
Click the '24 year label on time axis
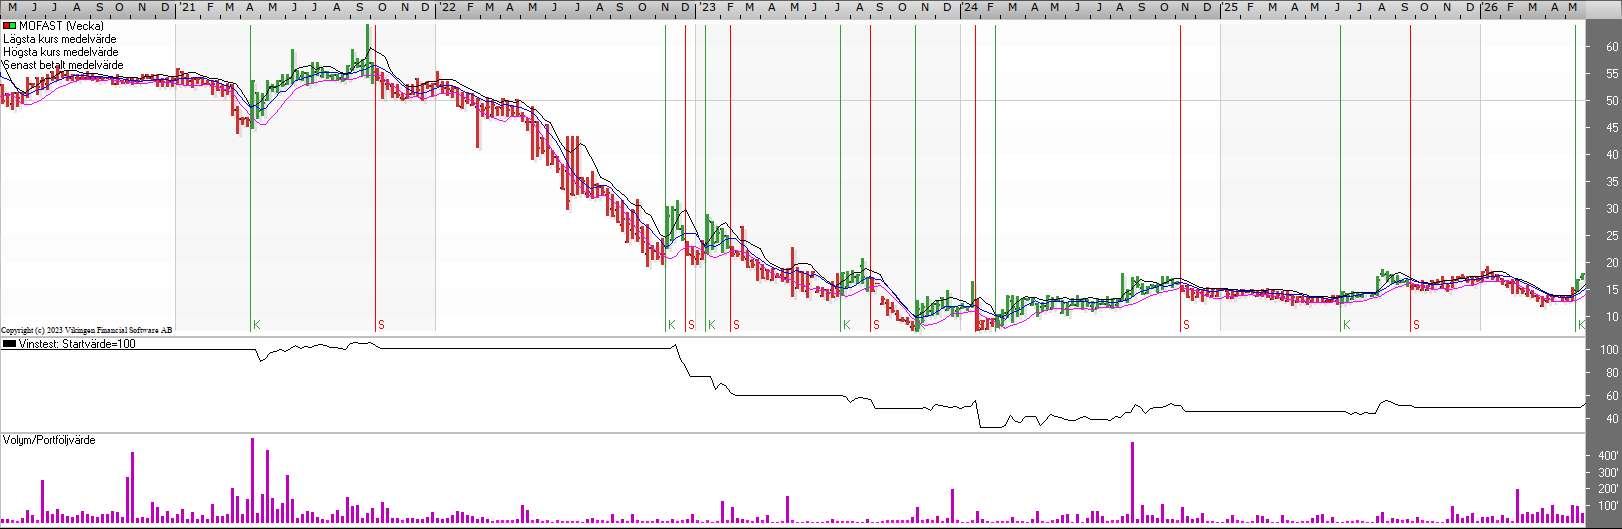pyautogui.click(x=970, y=7)
